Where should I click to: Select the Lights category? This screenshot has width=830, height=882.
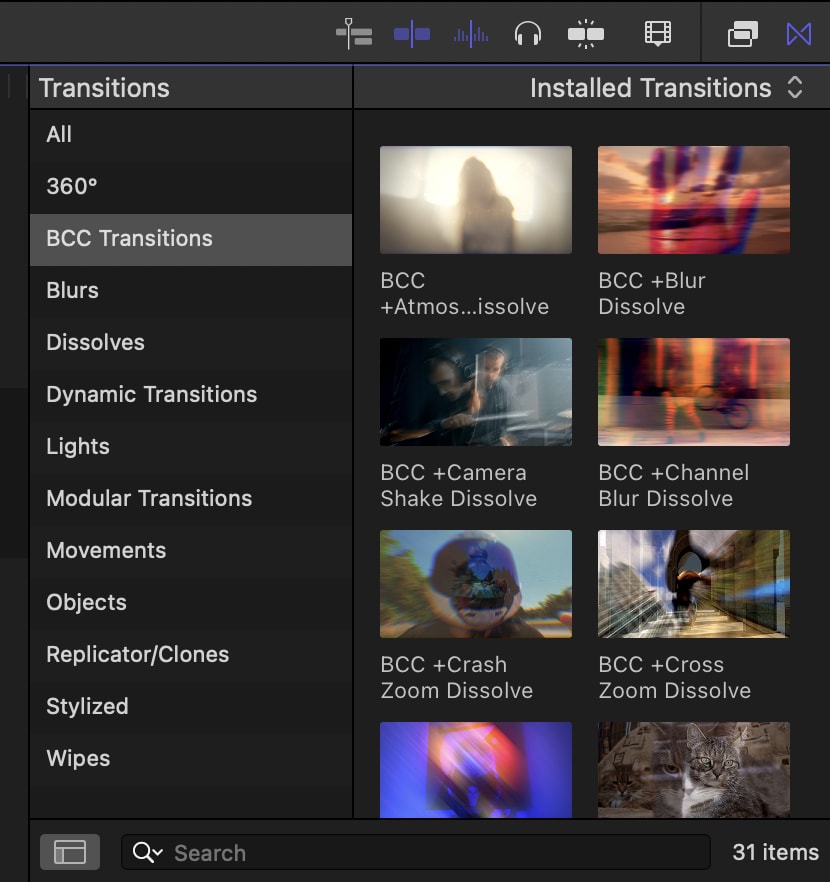(191, 447)
